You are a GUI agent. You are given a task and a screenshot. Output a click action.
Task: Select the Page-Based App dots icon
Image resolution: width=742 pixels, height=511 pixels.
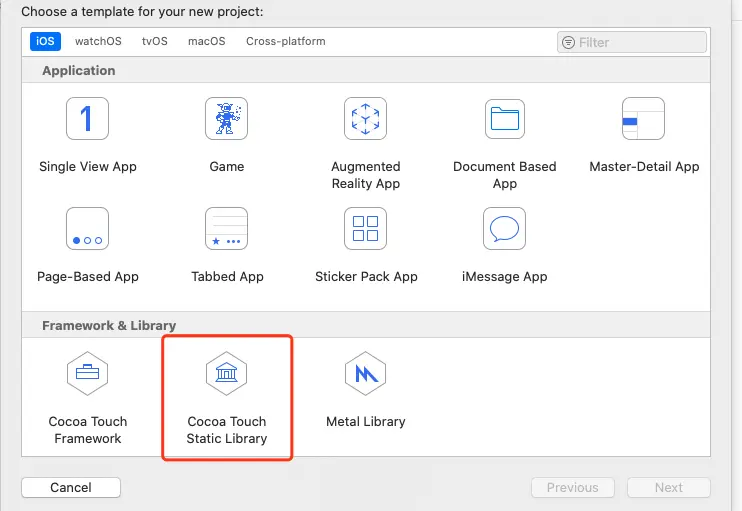pyautogui.click(x=88, y=229)
